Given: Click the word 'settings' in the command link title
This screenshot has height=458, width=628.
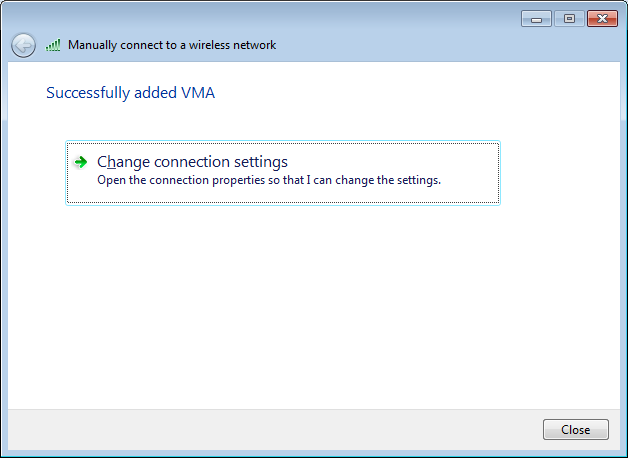Looking at the screenshot, I should tap(261, 162).
